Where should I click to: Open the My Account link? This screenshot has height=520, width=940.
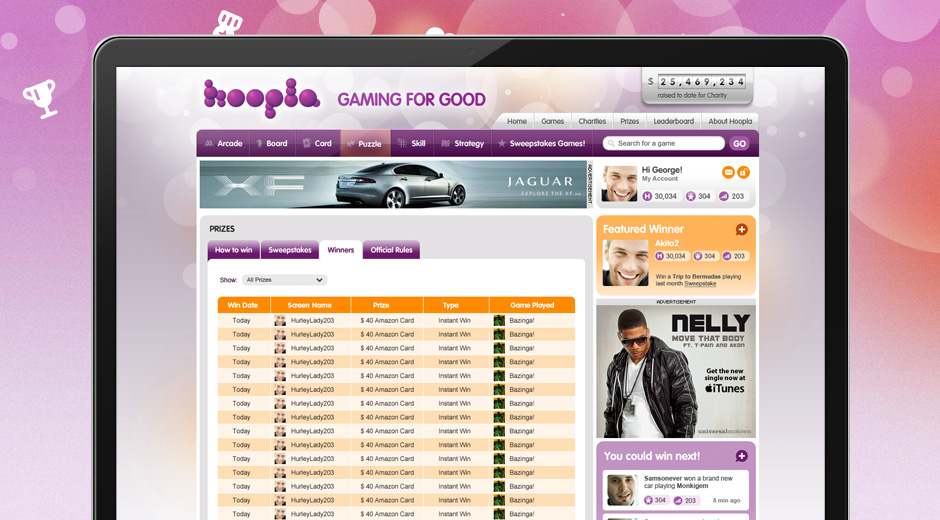click(659, 179)
